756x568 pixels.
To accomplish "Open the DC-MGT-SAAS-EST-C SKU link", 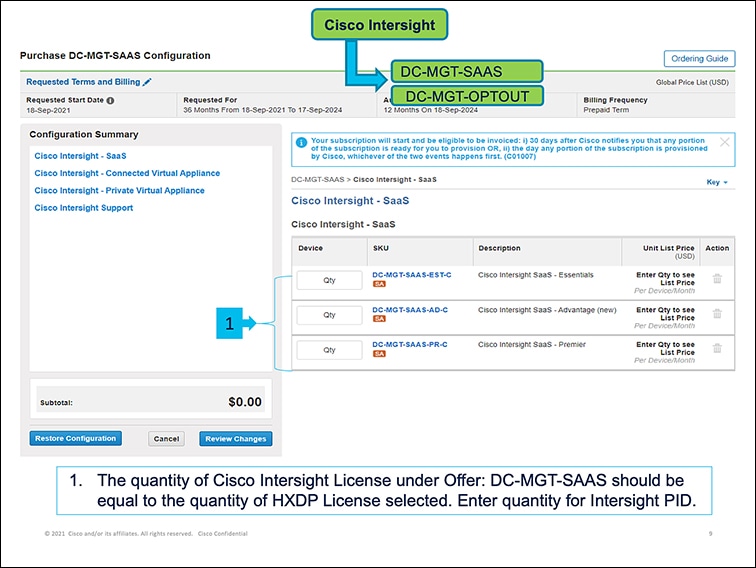I will click(412, 275).
